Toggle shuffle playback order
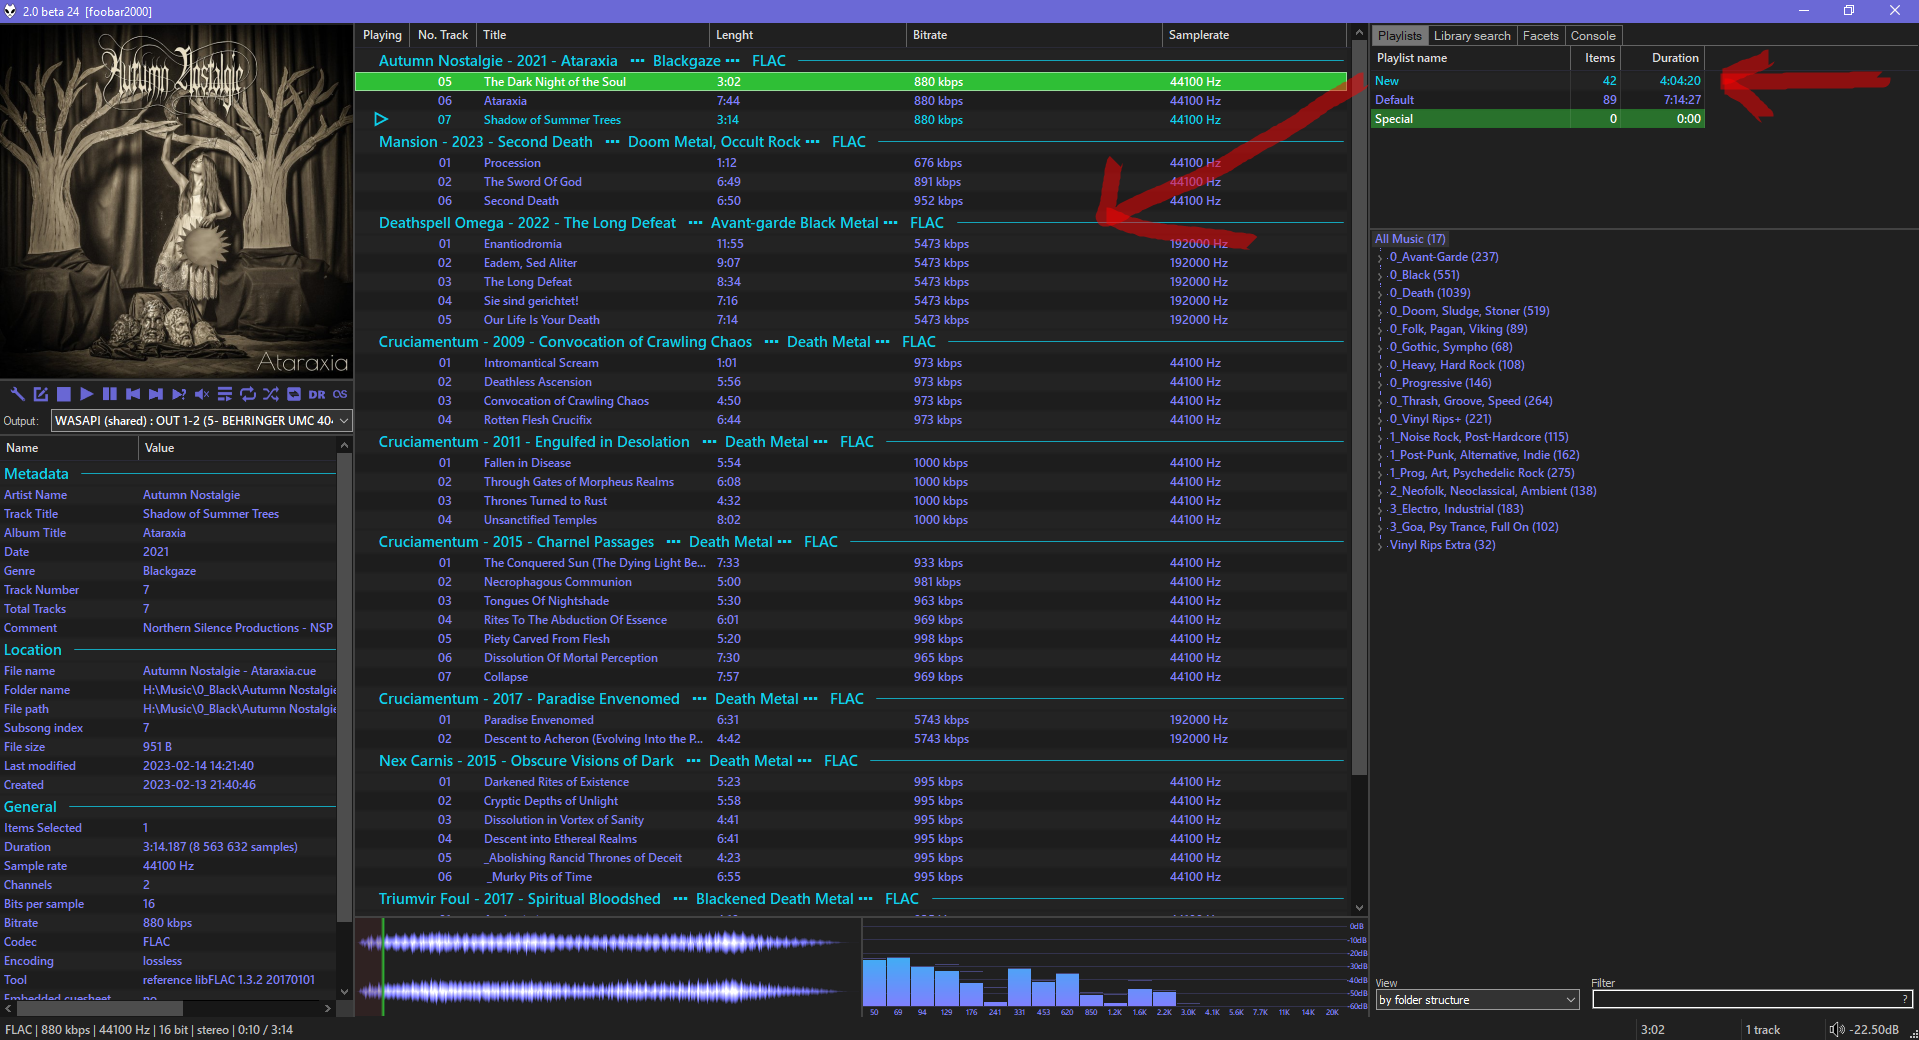 [x=270, y=394]
